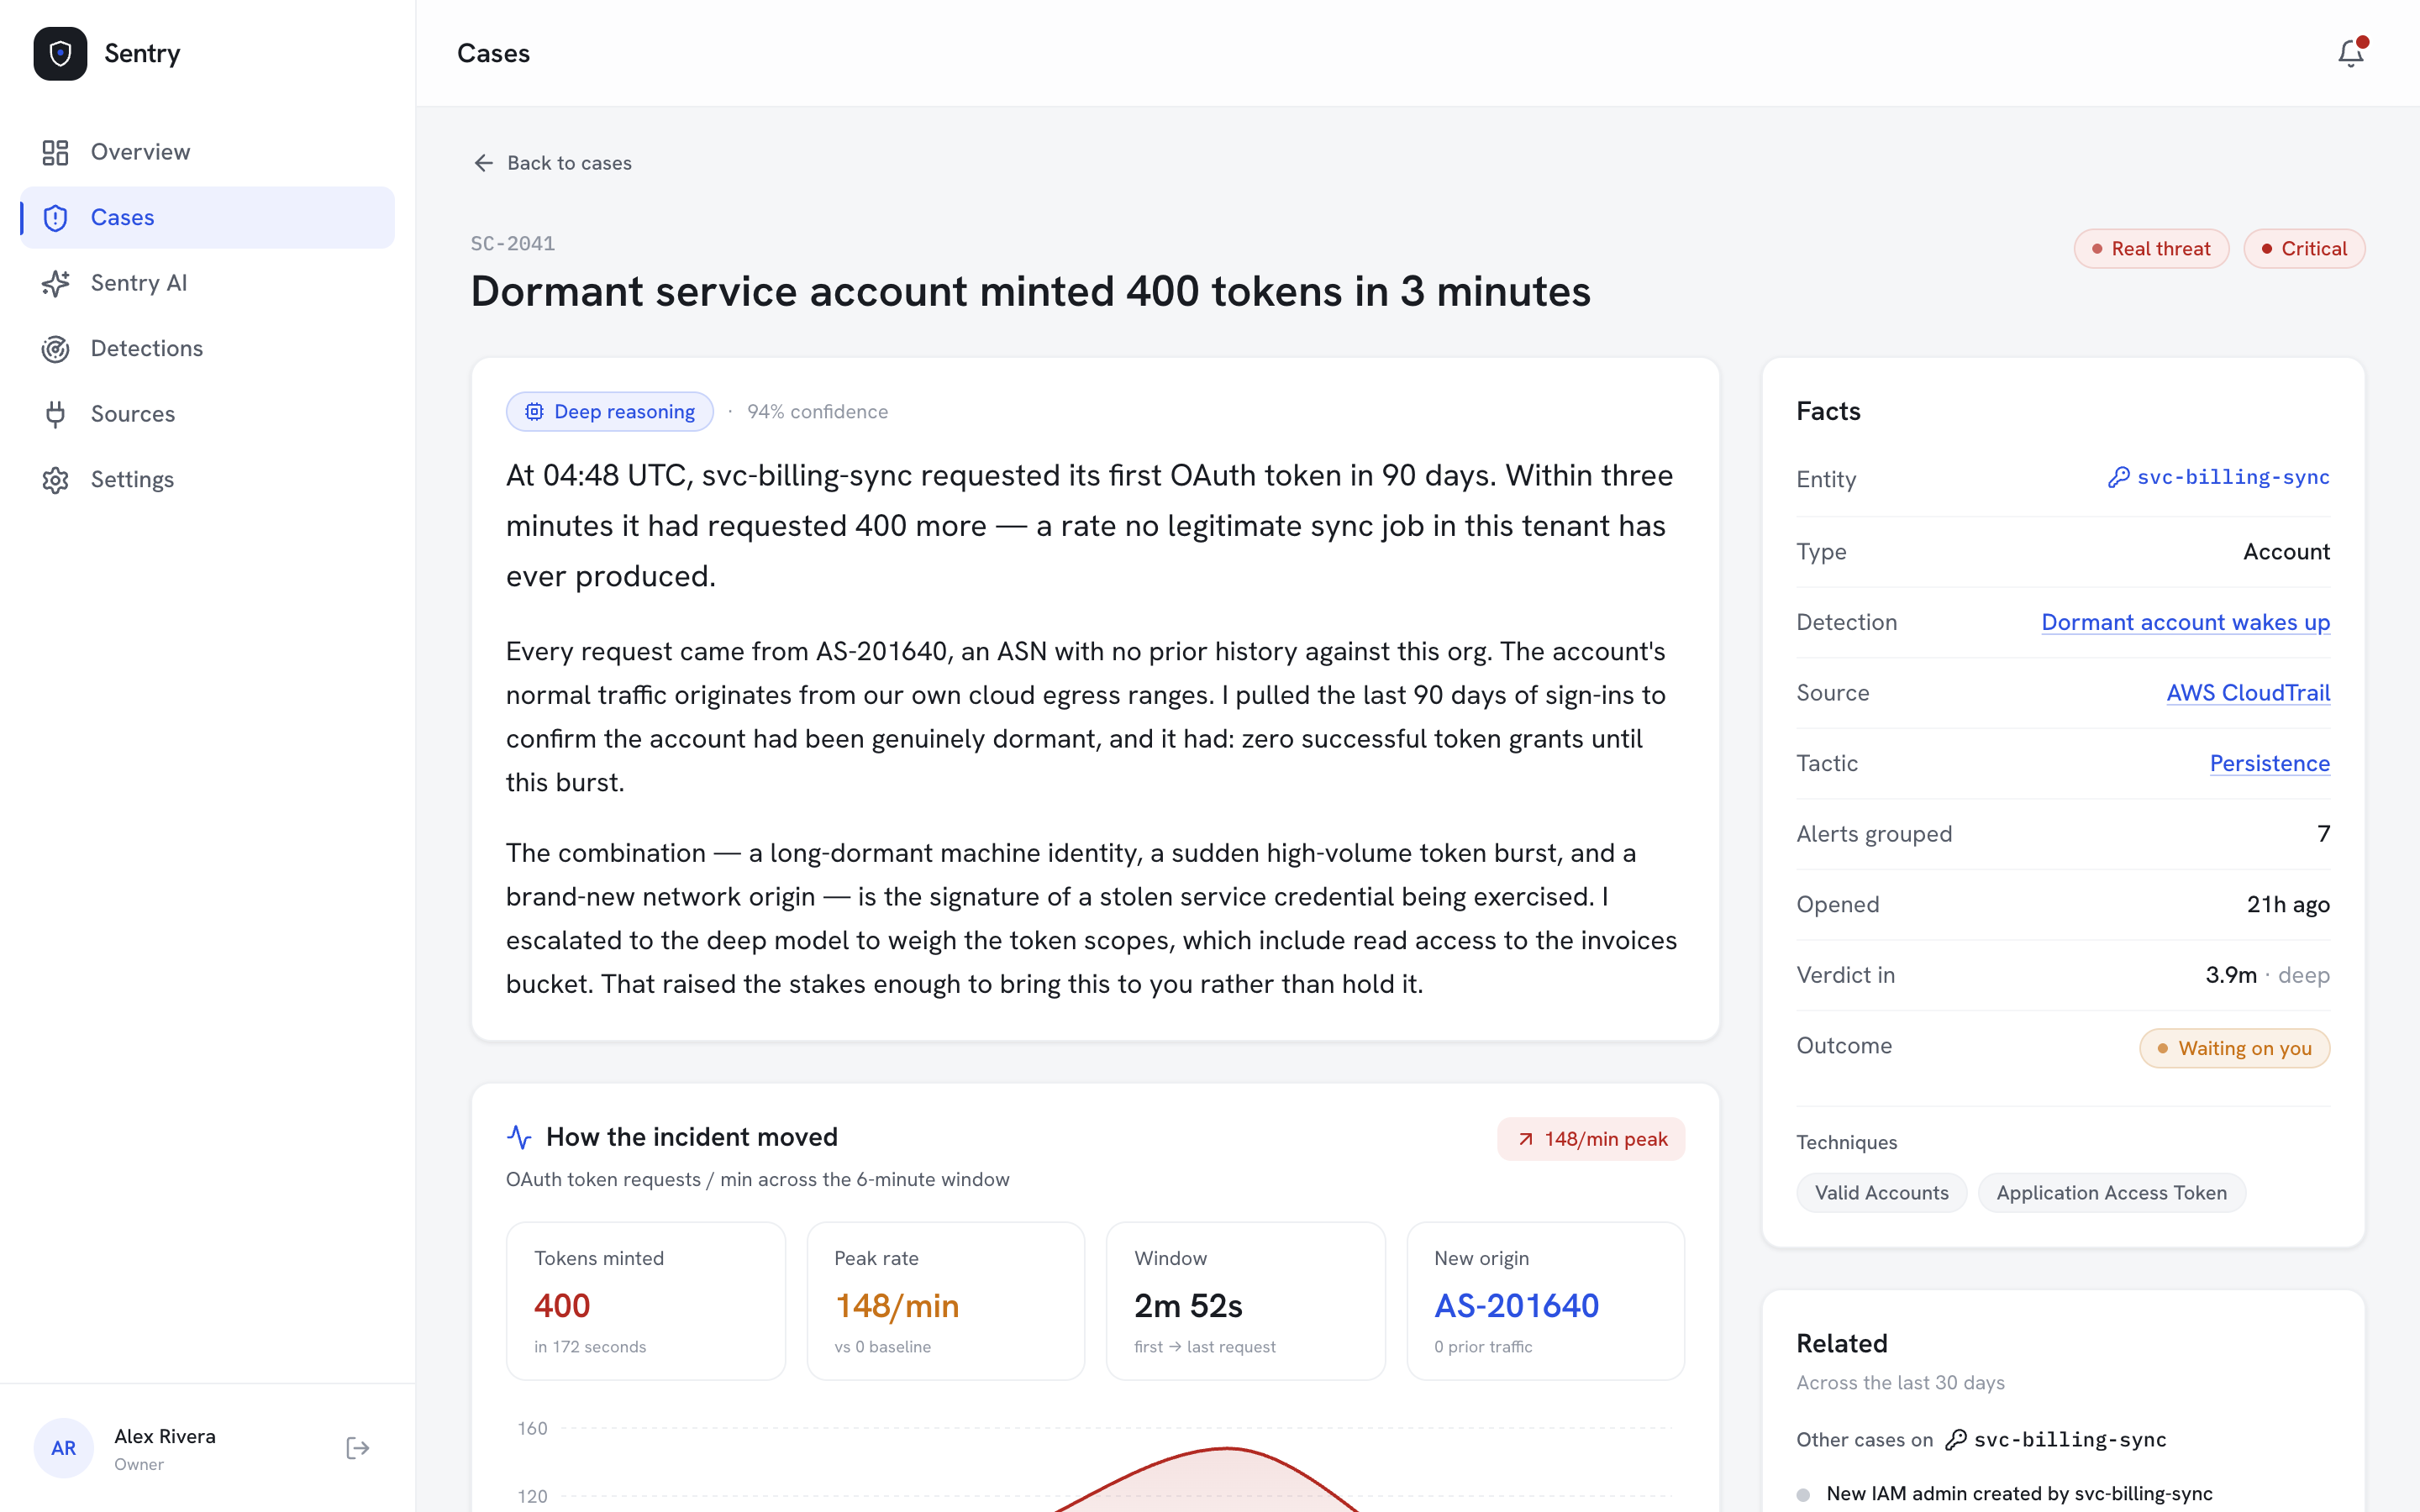The height and width of the screenshot is (1512, 2420).
Task: Click case ID SC-2041
Action: (x=513, y=244)
